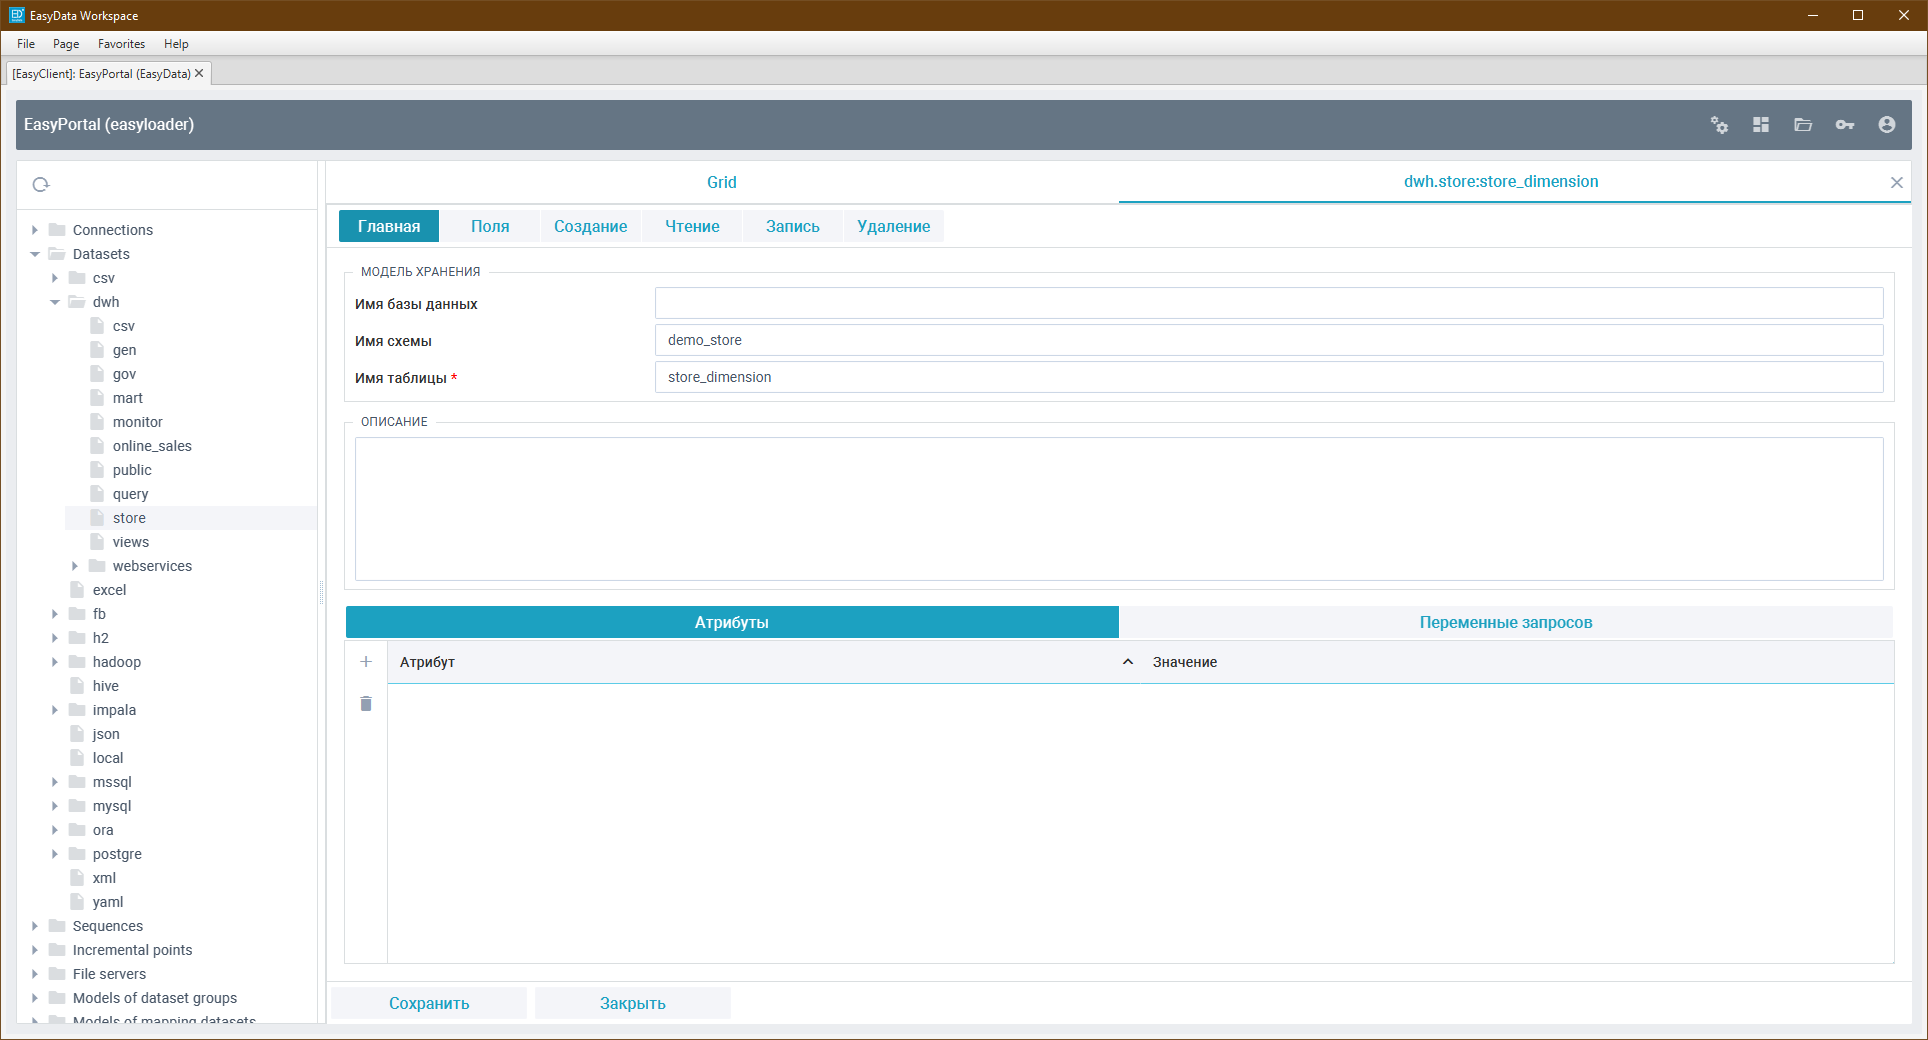The width and height of the screenshot is (1928, 1040).
Task: Select the yaml item in tree
Action: pyautogui.click(x=108, y=902)
